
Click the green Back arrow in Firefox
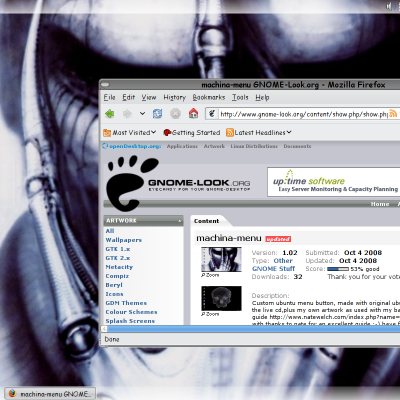[x=109, y=114]
